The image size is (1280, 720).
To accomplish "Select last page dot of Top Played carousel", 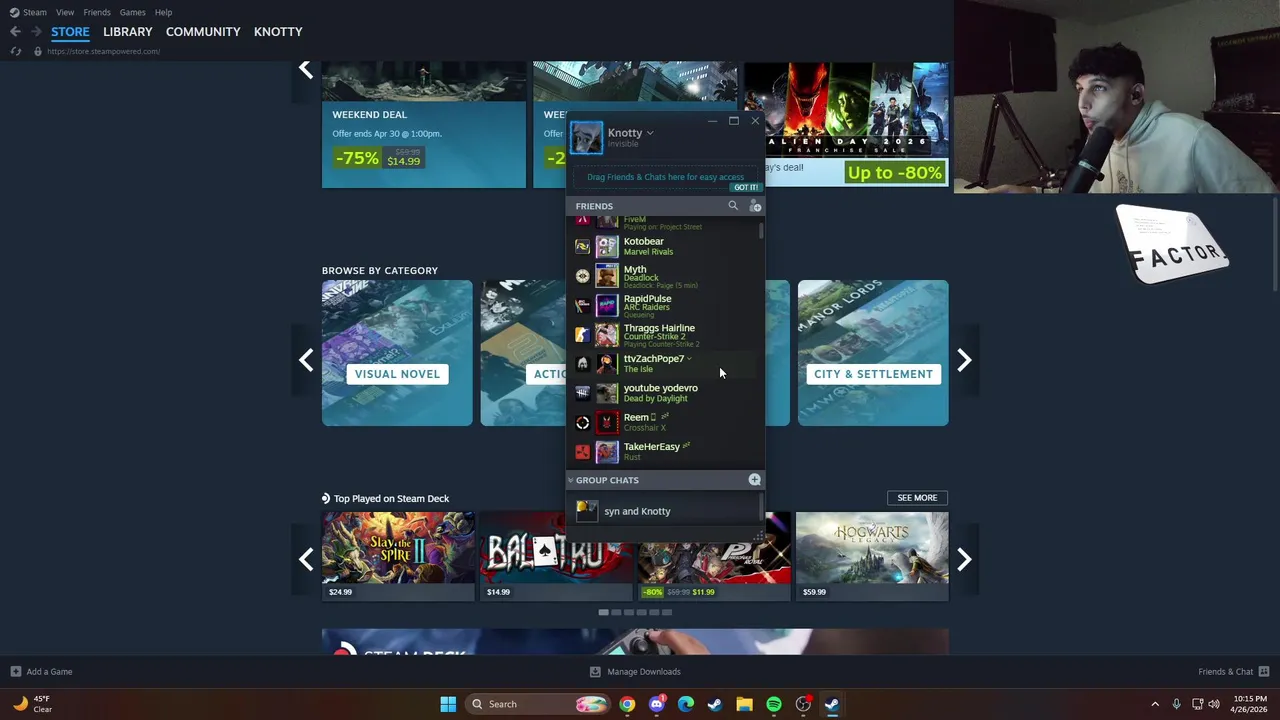I will pos(667,612).
